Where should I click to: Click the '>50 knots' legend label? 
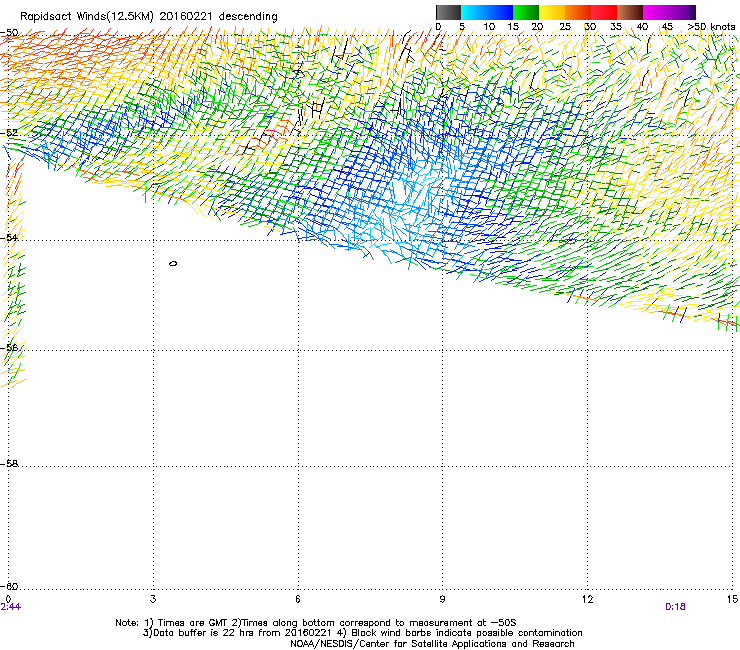pyautogui.click(x=711, y=27)
